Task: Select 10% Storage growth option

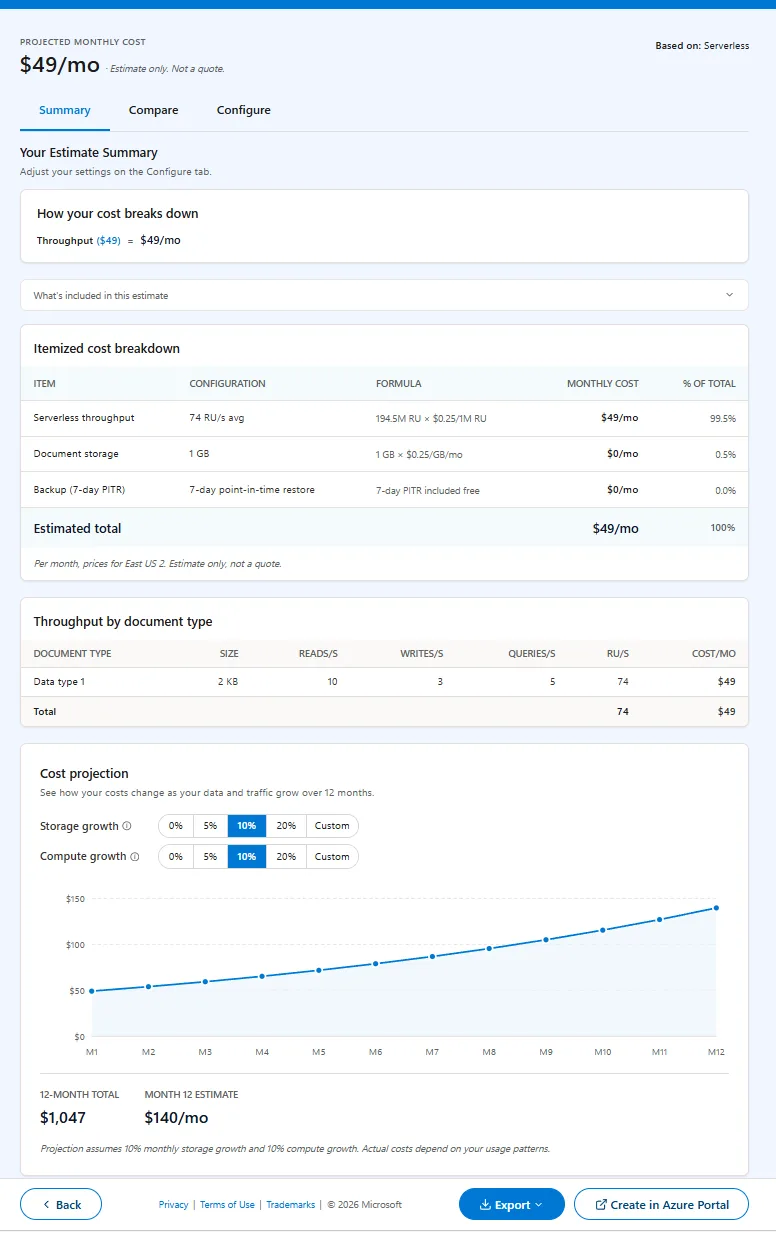Action: click(246, 826)
